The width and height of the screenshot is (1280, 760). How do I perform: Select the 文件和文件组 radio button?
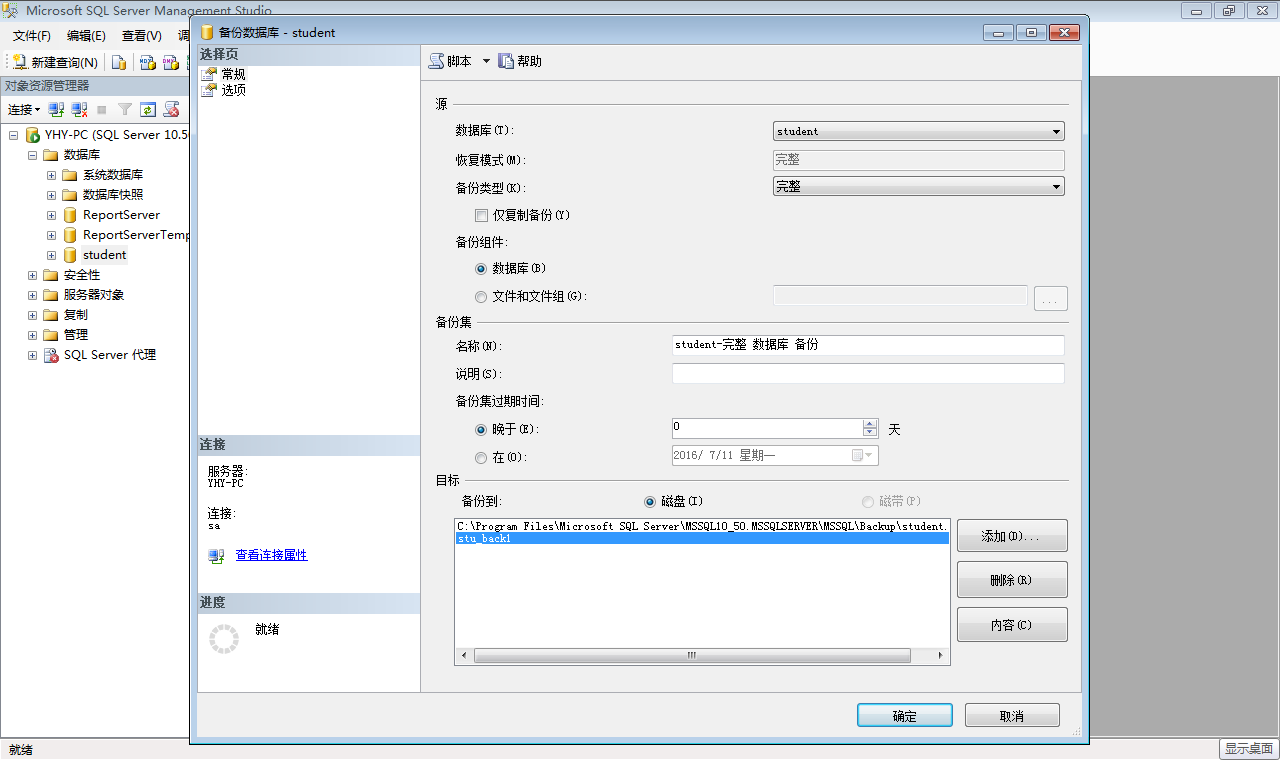click(x=481, y=297)
